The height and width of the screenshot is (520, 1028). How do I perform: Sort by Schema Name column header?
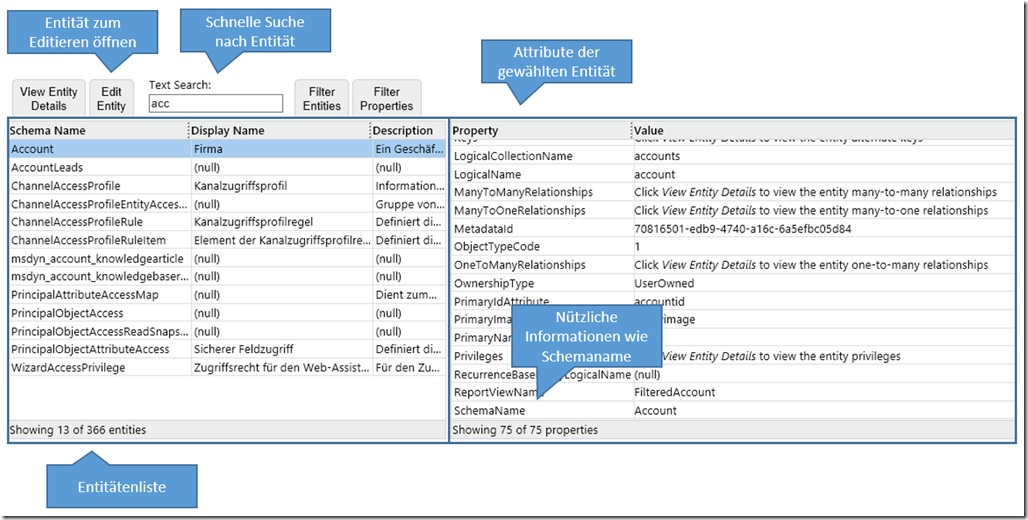97,130
